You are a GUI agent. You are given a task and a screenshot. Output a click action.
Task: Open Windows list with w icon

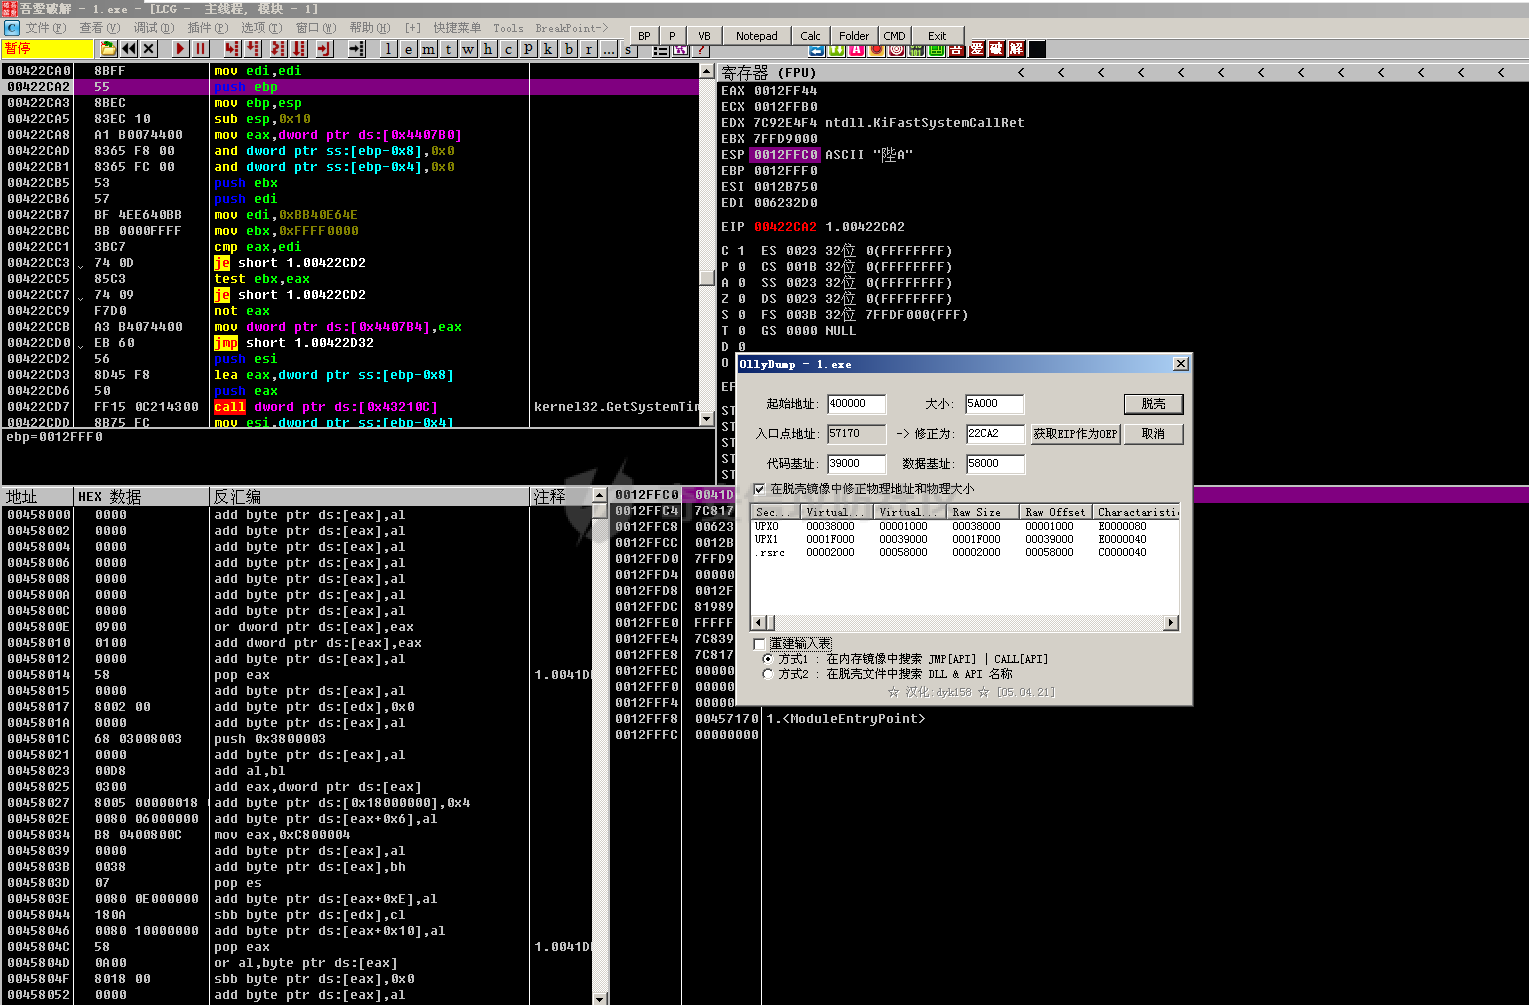(x=468, y=48)
